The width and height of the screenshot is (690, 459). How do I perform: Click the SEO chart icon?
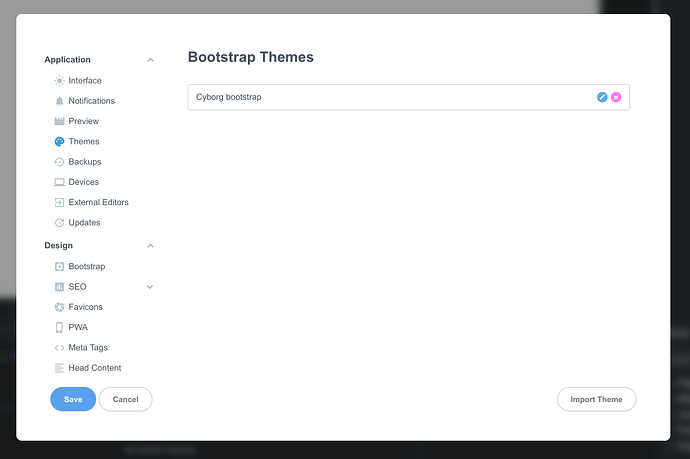(x=59, y=286)
